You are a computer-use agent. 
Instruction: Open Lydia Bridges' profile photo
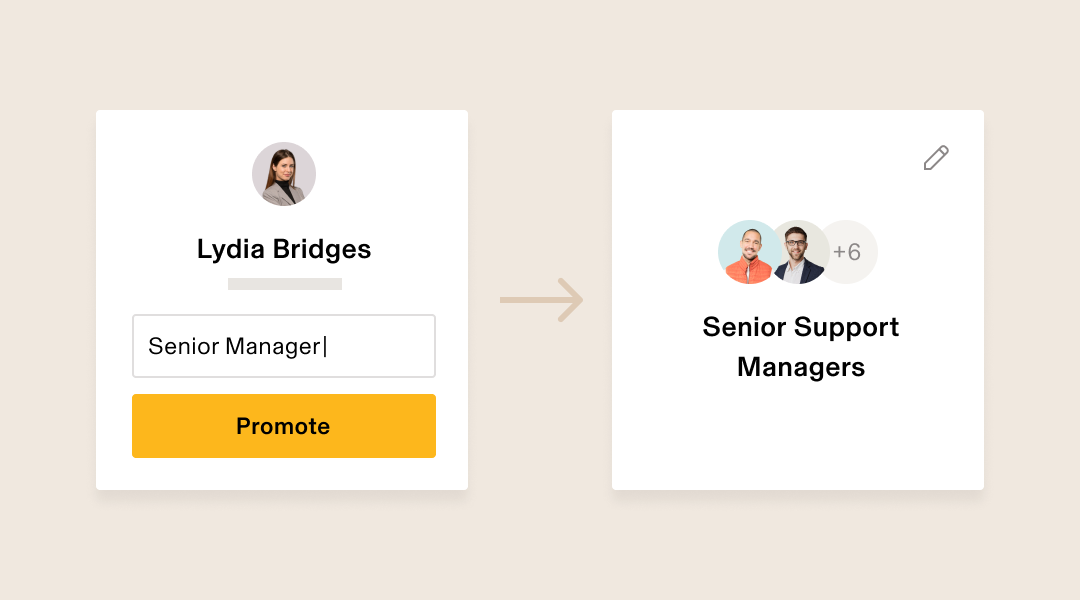[x=284, y=174]
